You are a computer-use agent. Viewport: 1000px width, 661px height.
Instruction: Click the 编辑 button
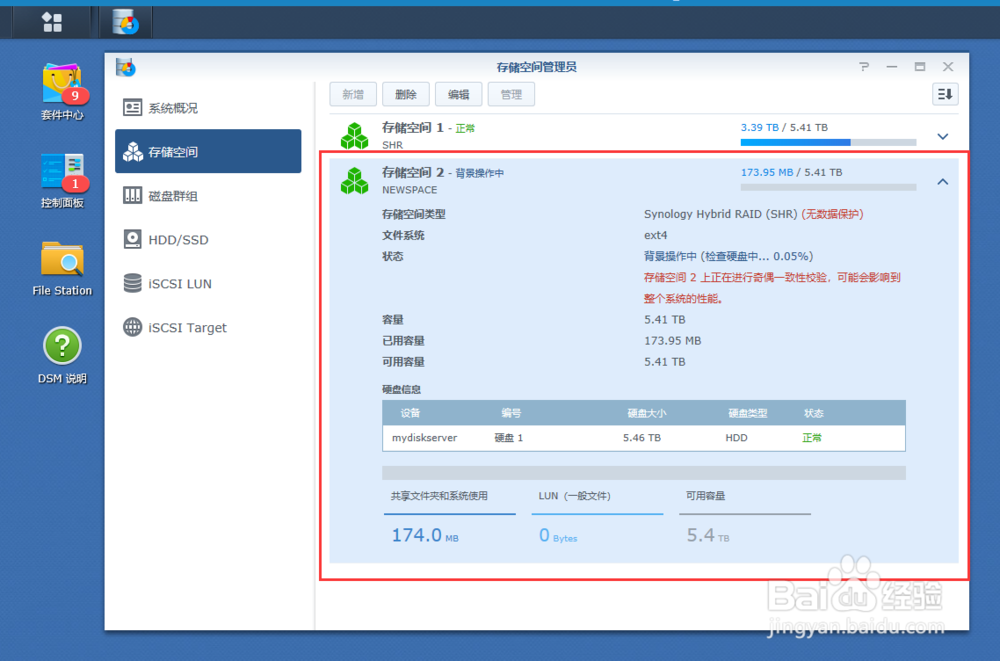pyautogui.click(x=459, y=94)
